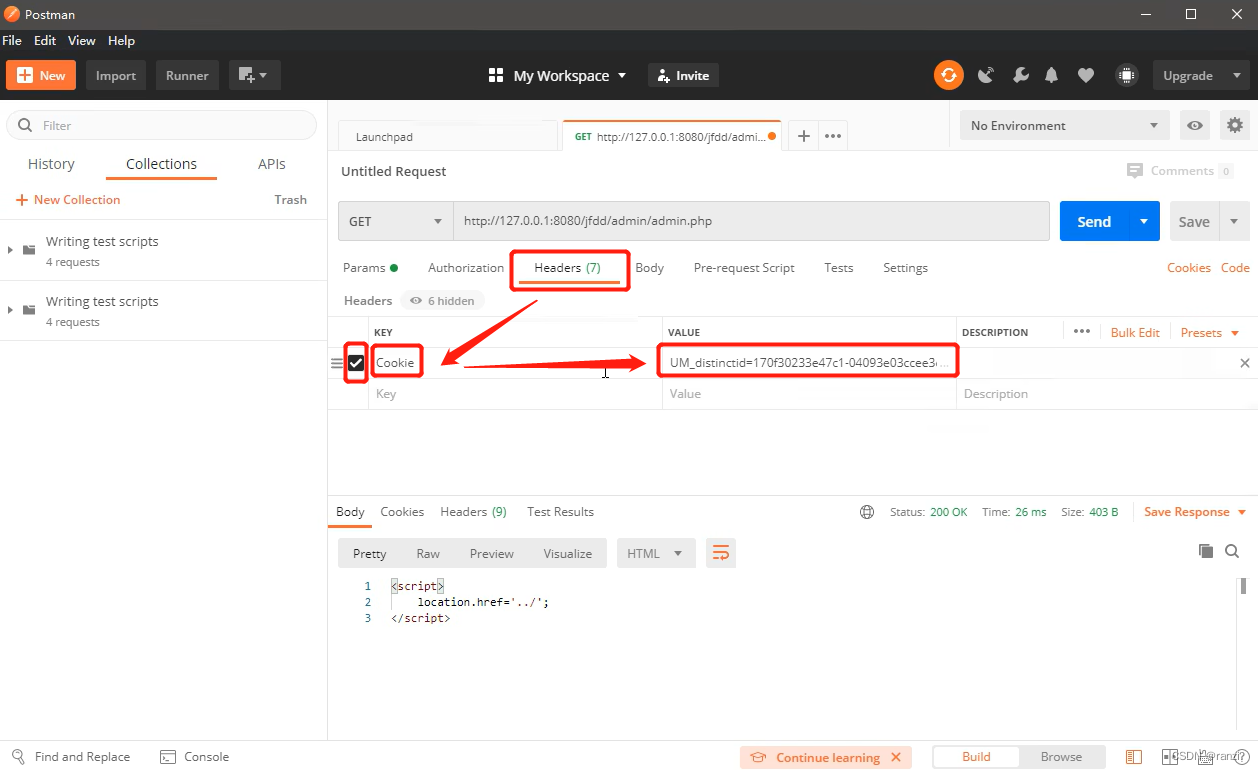This screenshot has width=1258, height=770.
Task: Switch to the APIs sidebar tab
Action: point(272,164)
